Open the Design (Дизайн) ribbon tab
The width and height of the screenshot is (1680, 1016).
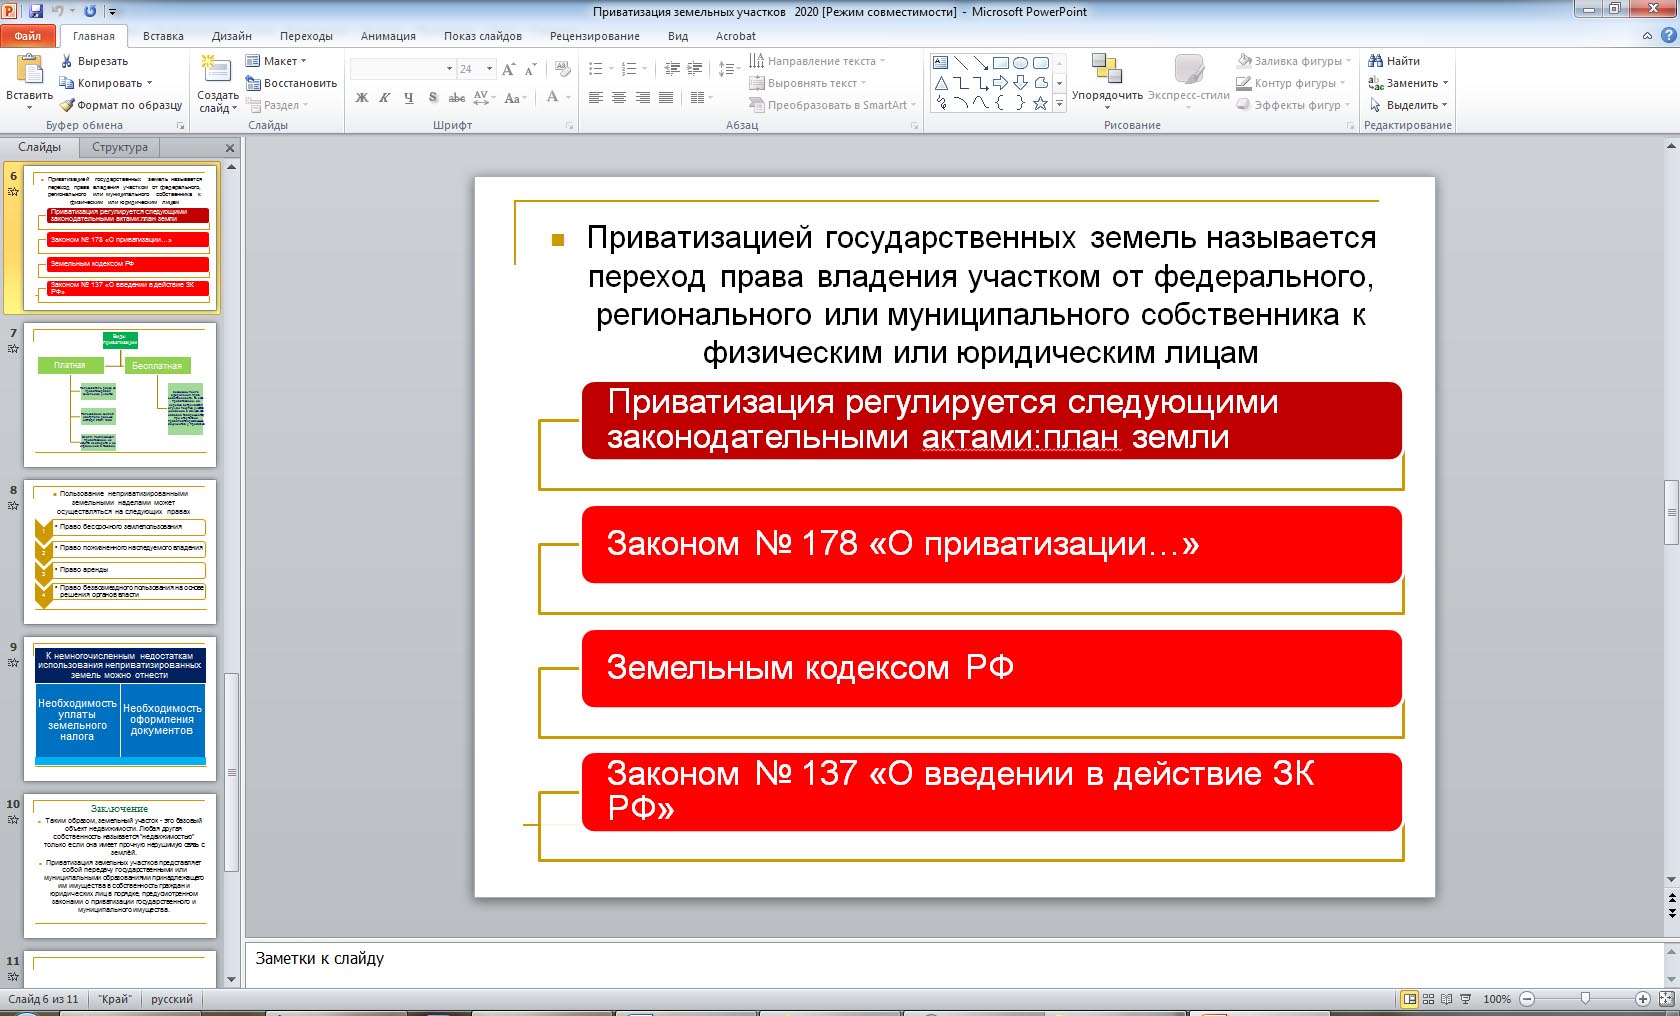[231, 36]
